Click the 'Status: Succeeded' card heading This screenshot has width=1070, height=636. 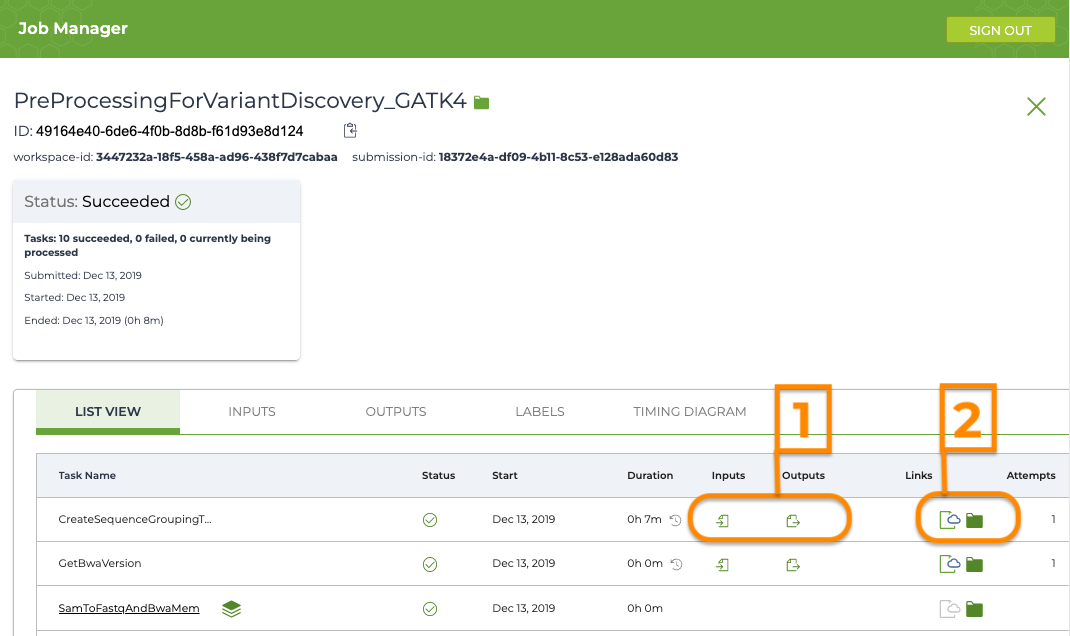tap(97, 201)
